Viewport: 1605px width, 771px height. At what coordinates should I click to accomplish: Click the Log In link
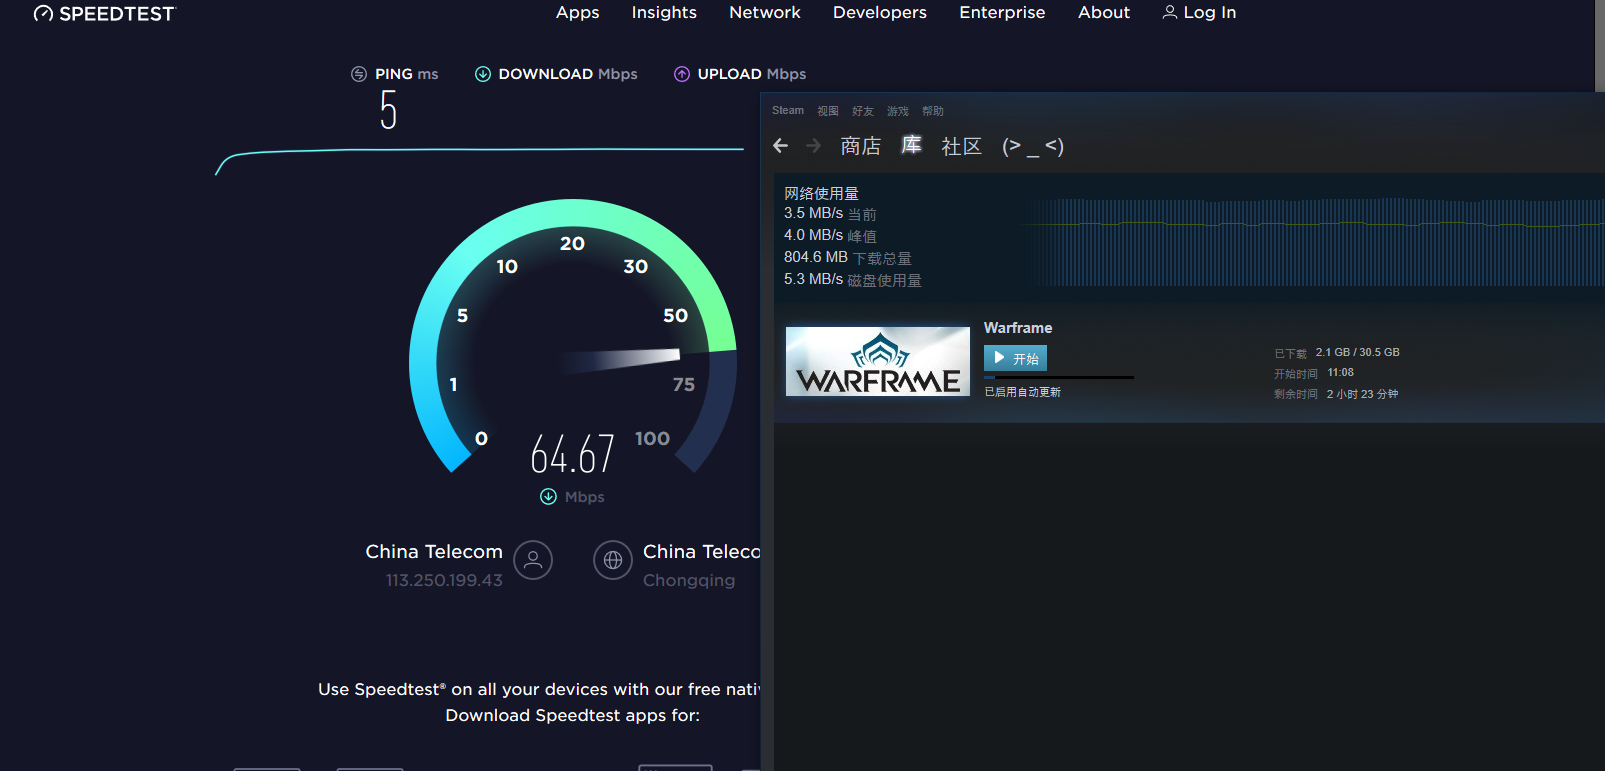tap(1199, 13)
